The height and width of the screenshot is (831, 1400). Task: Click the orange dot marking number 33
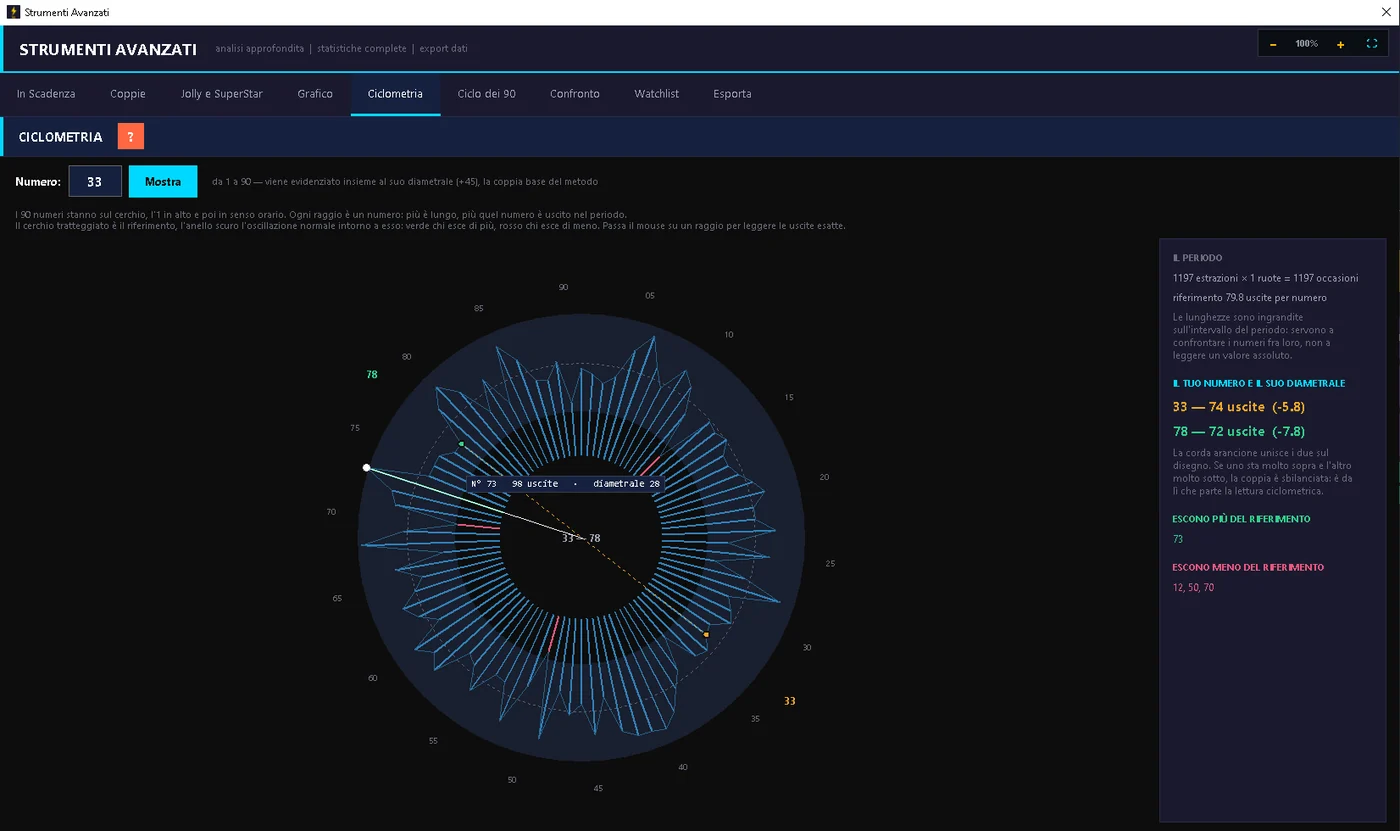coord(706,635)
